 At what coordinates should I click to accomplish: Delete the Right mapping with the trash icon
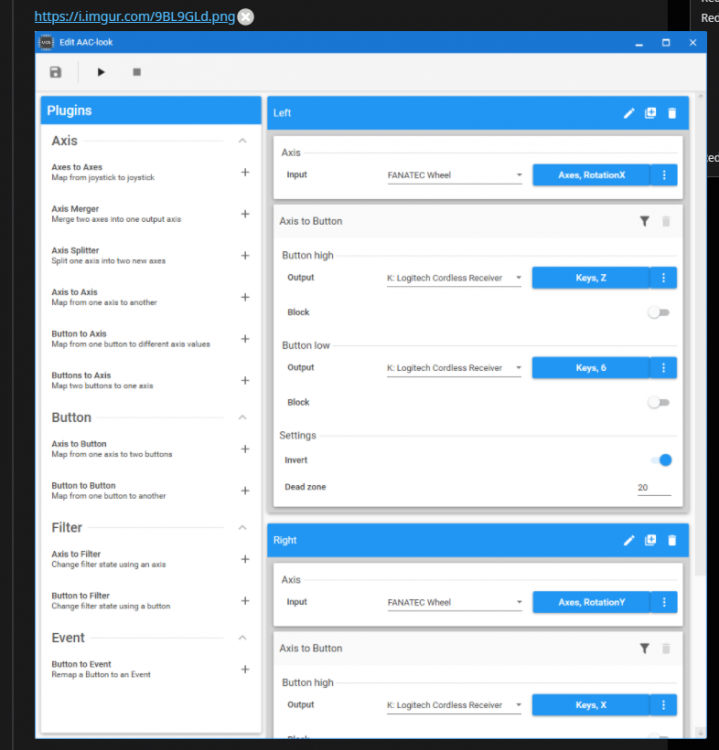click(672, 540)
